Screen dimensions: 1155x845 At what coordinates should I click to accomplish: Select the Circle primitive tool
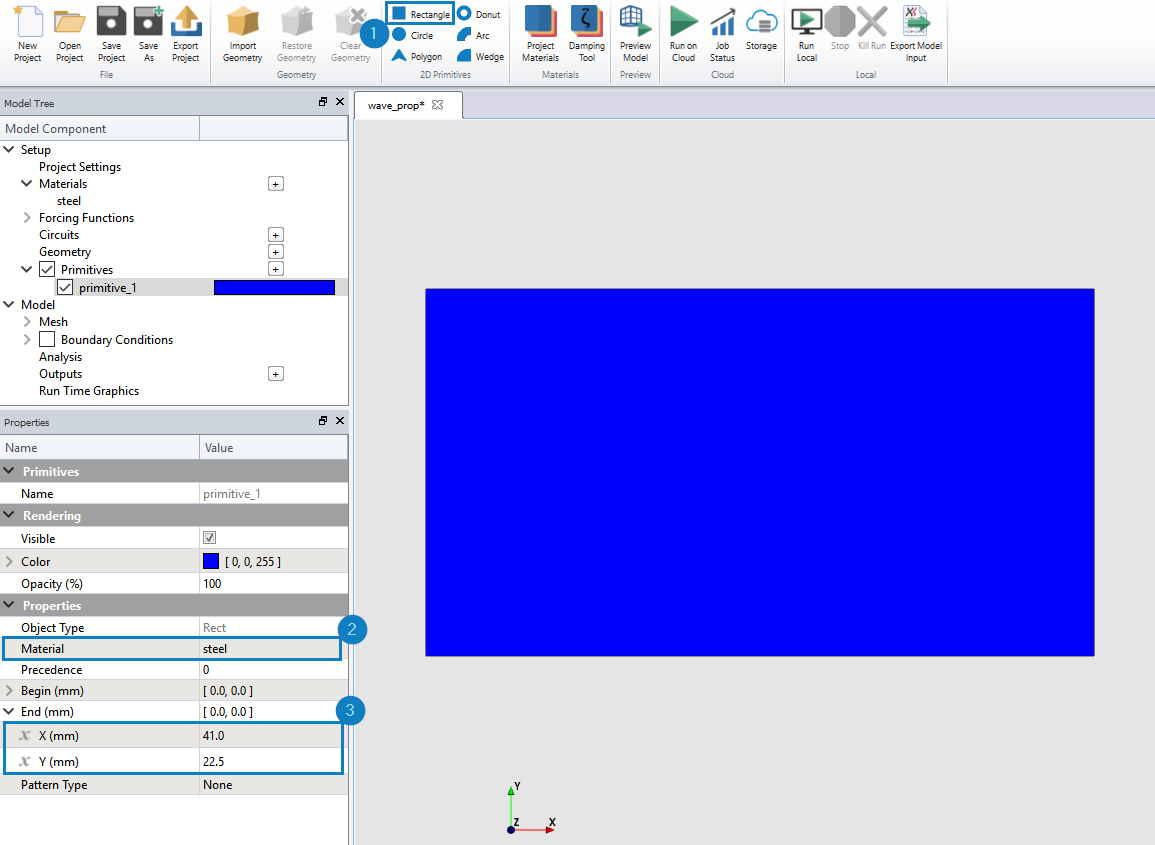point(412,35)
